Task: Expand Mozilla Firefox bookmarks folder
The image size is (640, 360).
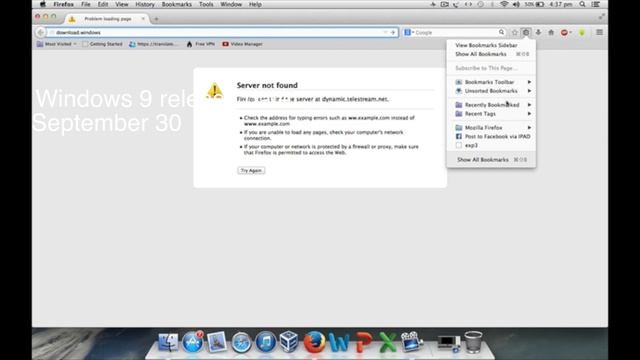Action: click(491, 128)
